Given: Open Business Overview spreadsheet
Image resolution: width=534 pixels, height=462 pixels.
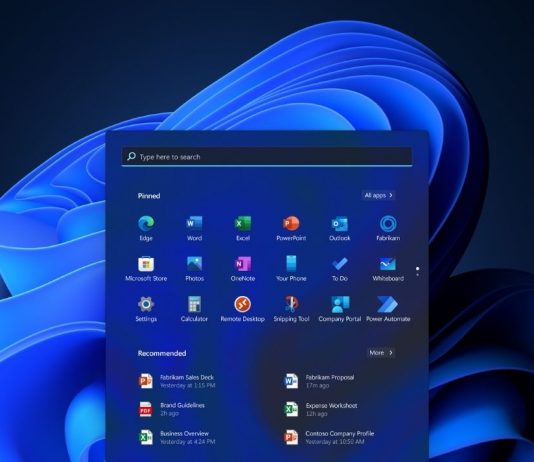Looking at the screenshot, I should 177,437.
